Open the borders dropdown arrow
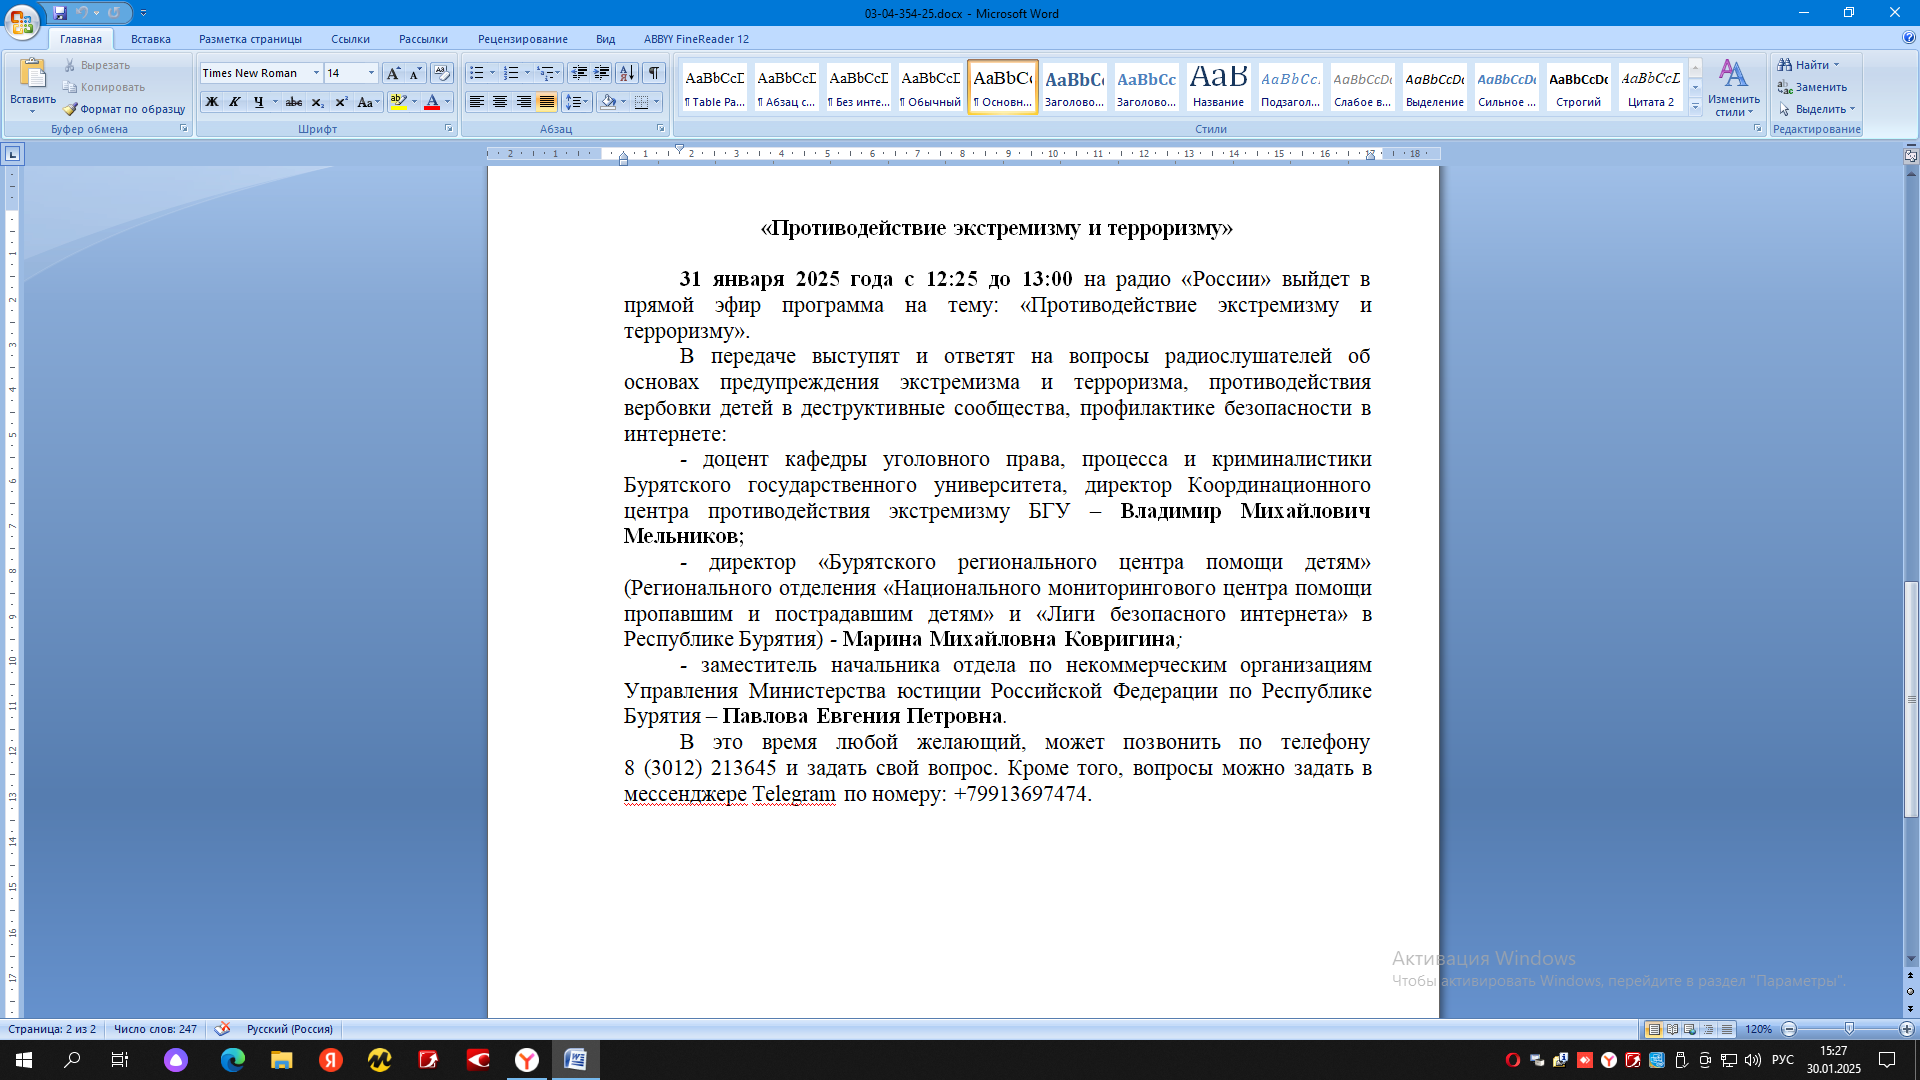This screenshot has width=1920, height=1080. pyautogui.click(x=657, y=102)
